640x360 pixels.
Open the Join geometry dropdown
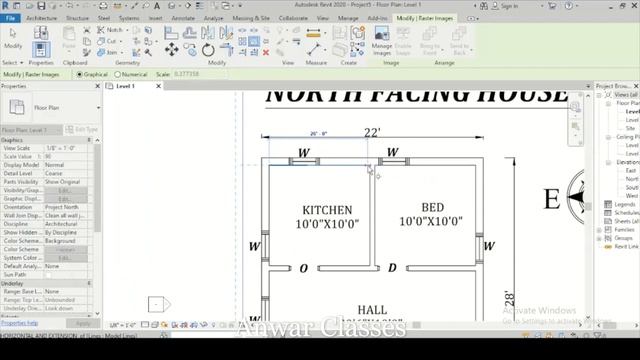coord(122,53)
